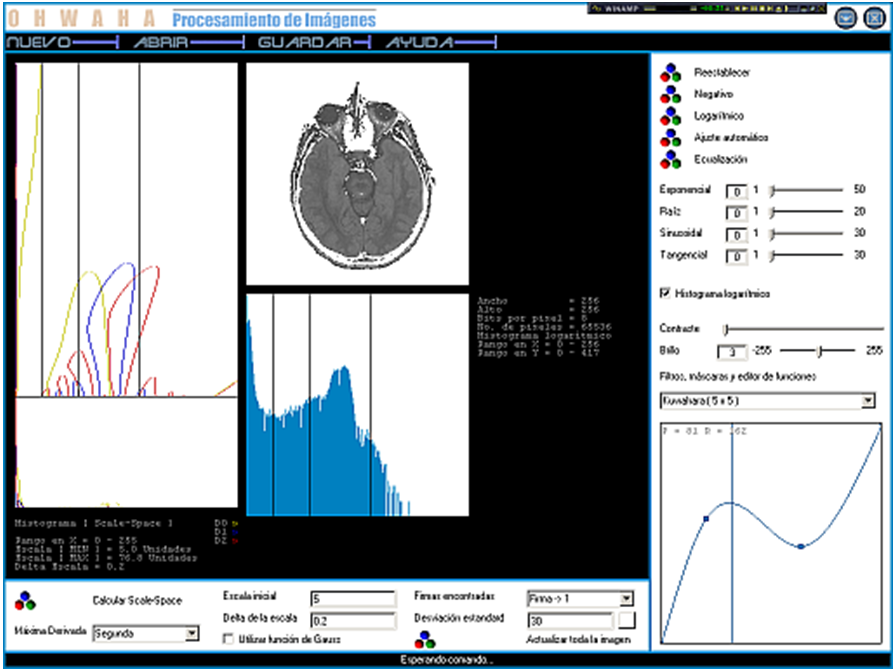Click 'Filtros, máscaras y editor de funciones' label
The height and width of the screenshot is (669, 893).
coord(738,376)
